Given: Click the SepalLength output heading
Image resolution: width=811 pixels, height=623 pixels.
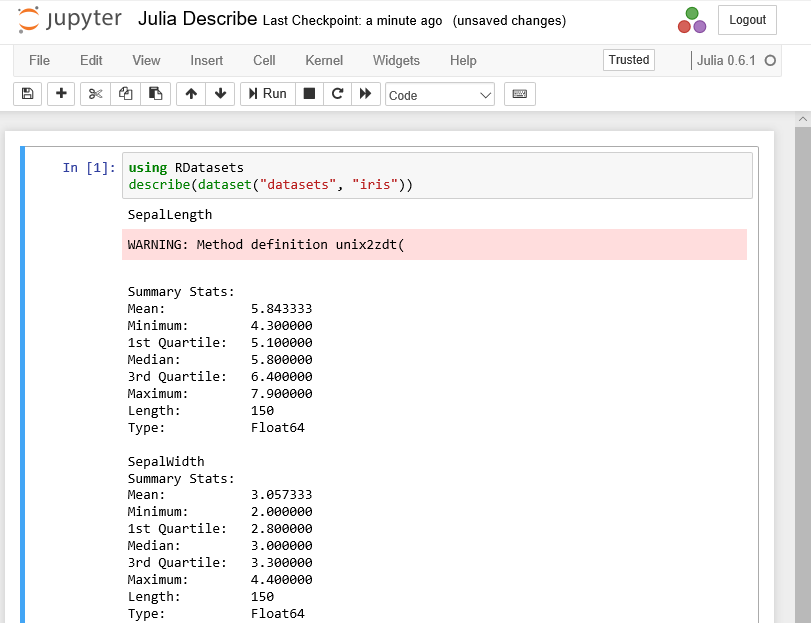Looking at the screenshot, I should (x=170, y=215).
